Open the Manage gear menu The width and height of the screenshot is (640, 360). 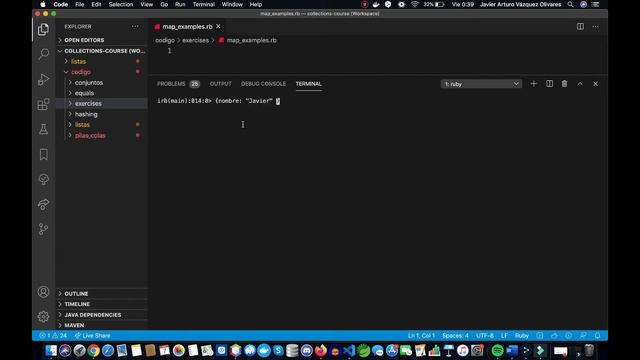point(43,316)
